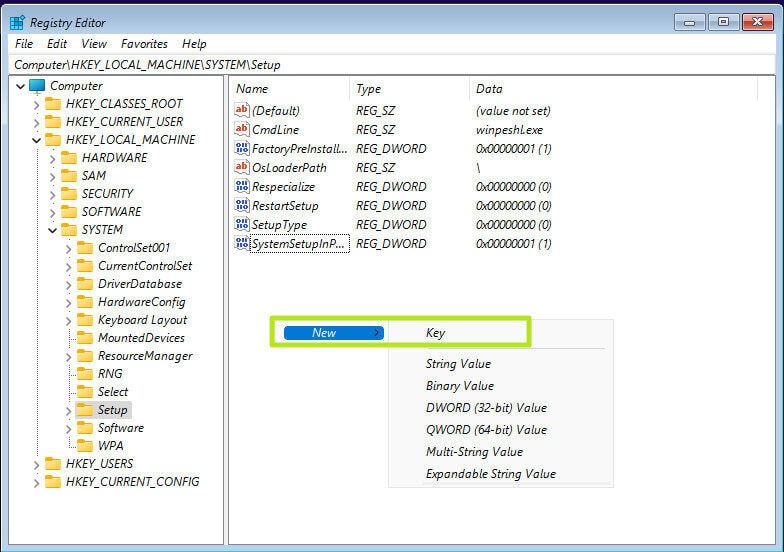This screenshot has height=552, width=784.
Task: Click the Computer icon in tree root
Action: pyautogui.click(x=37, y=86)
